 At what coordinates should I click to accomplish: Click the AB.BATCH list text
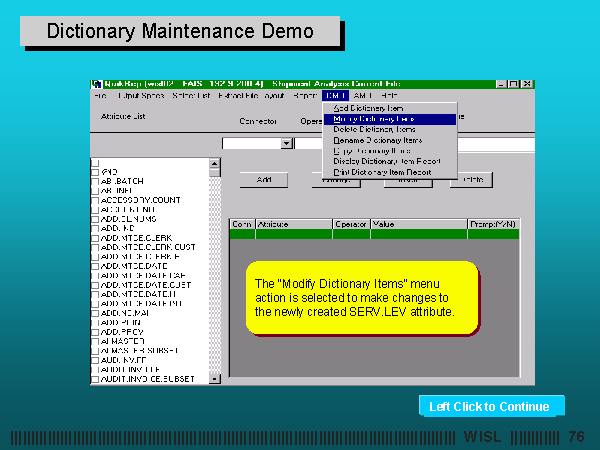(x=122, y=181)
